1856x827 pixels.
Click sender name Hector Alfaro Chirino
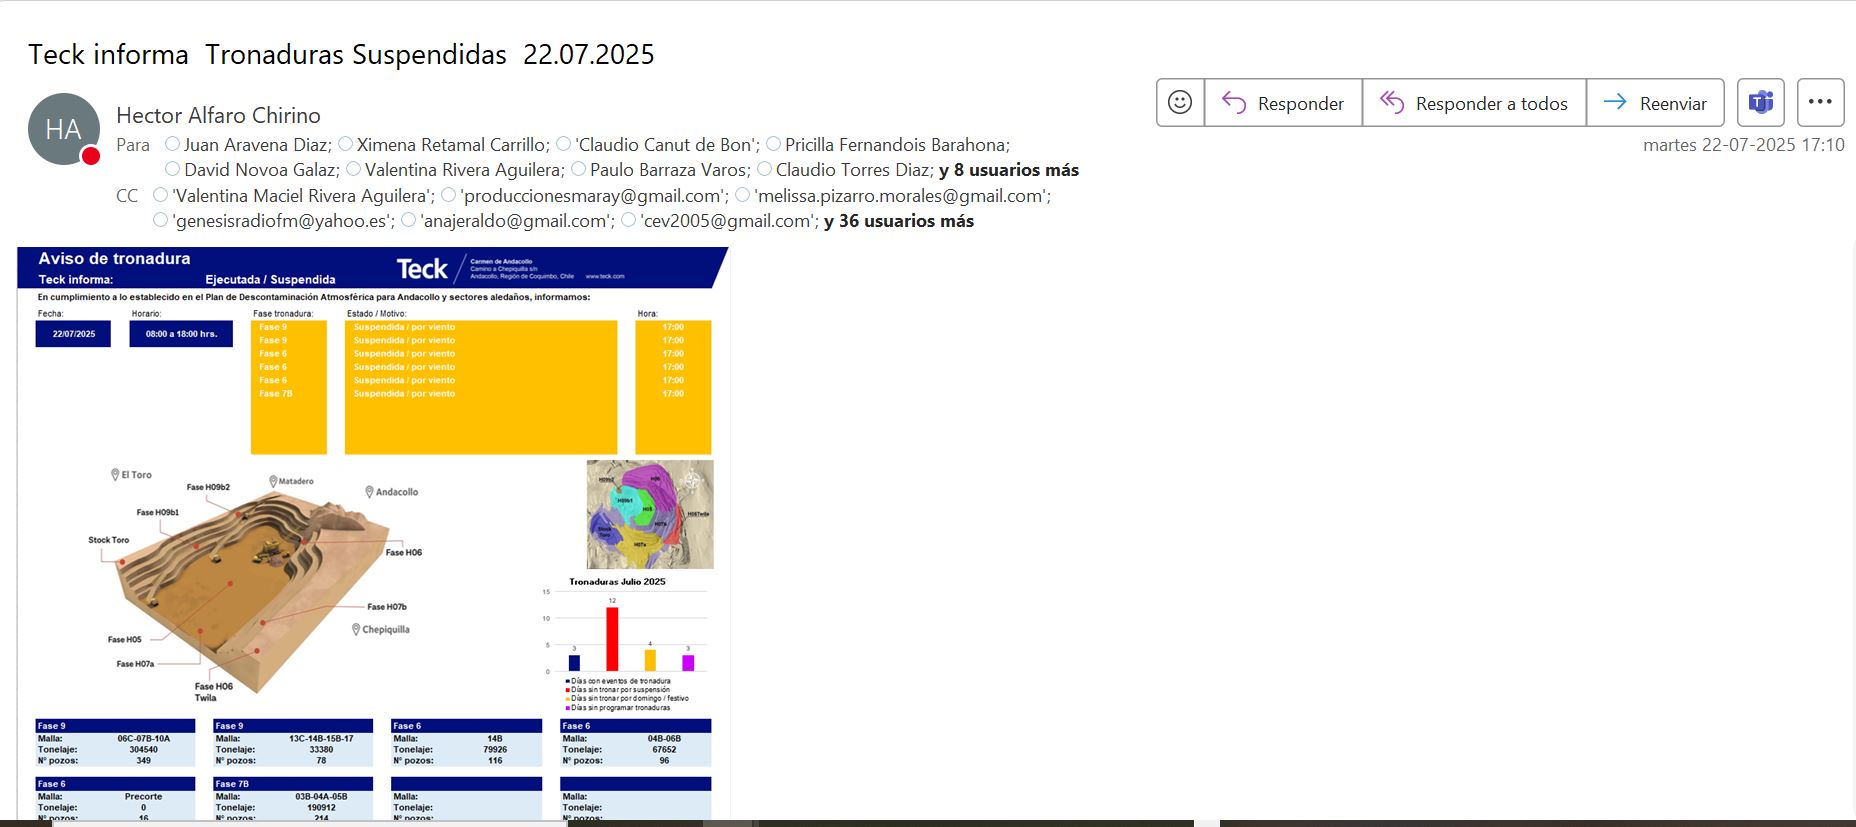pyautogui.click(x=218, y=115)
